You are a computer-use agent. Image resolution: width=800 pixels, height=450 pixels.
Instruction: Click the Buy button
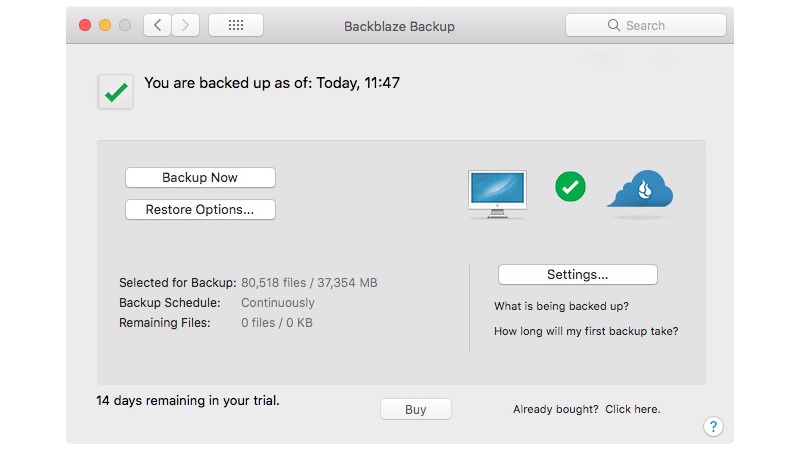tap(416, 409)
